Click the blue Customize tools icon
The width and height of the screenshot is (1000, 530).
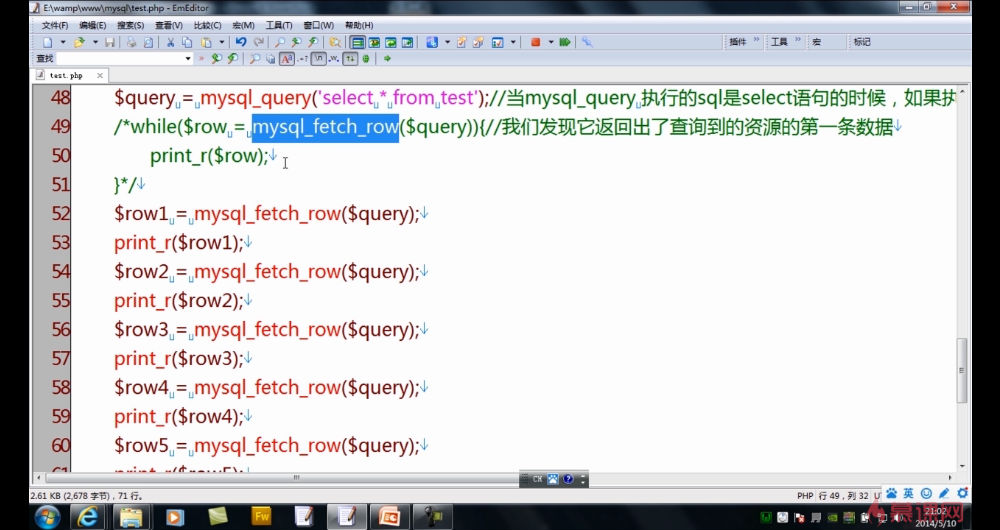click(587, 42)
